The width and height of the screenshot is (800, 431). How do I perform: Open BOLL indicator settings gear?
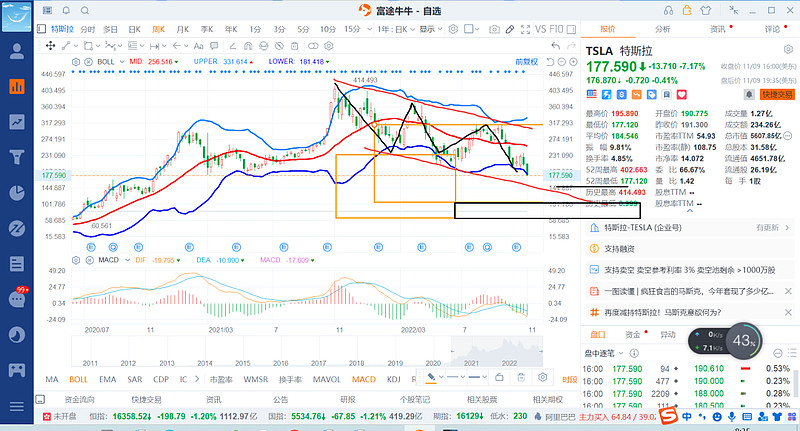[76, 62]
